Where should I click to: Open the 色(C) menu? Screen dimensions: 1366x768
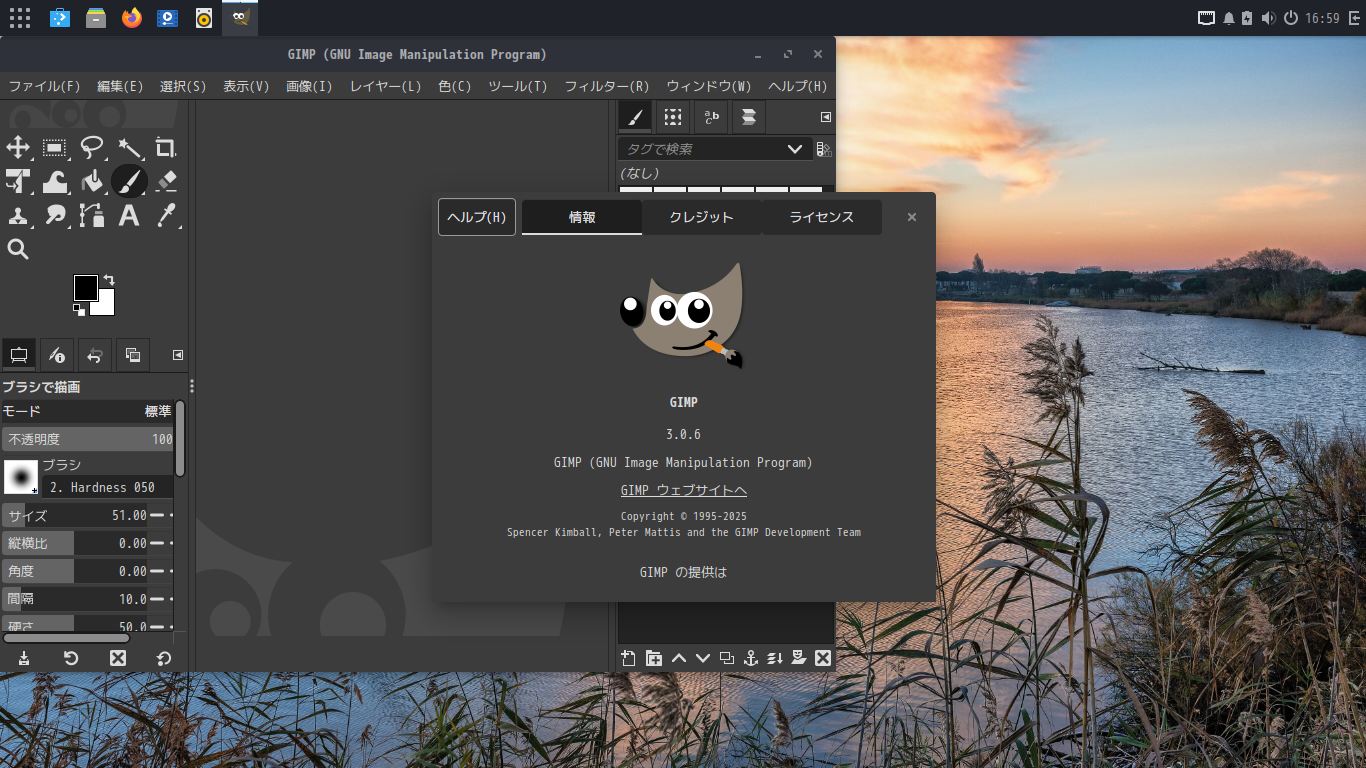(455, 86)
